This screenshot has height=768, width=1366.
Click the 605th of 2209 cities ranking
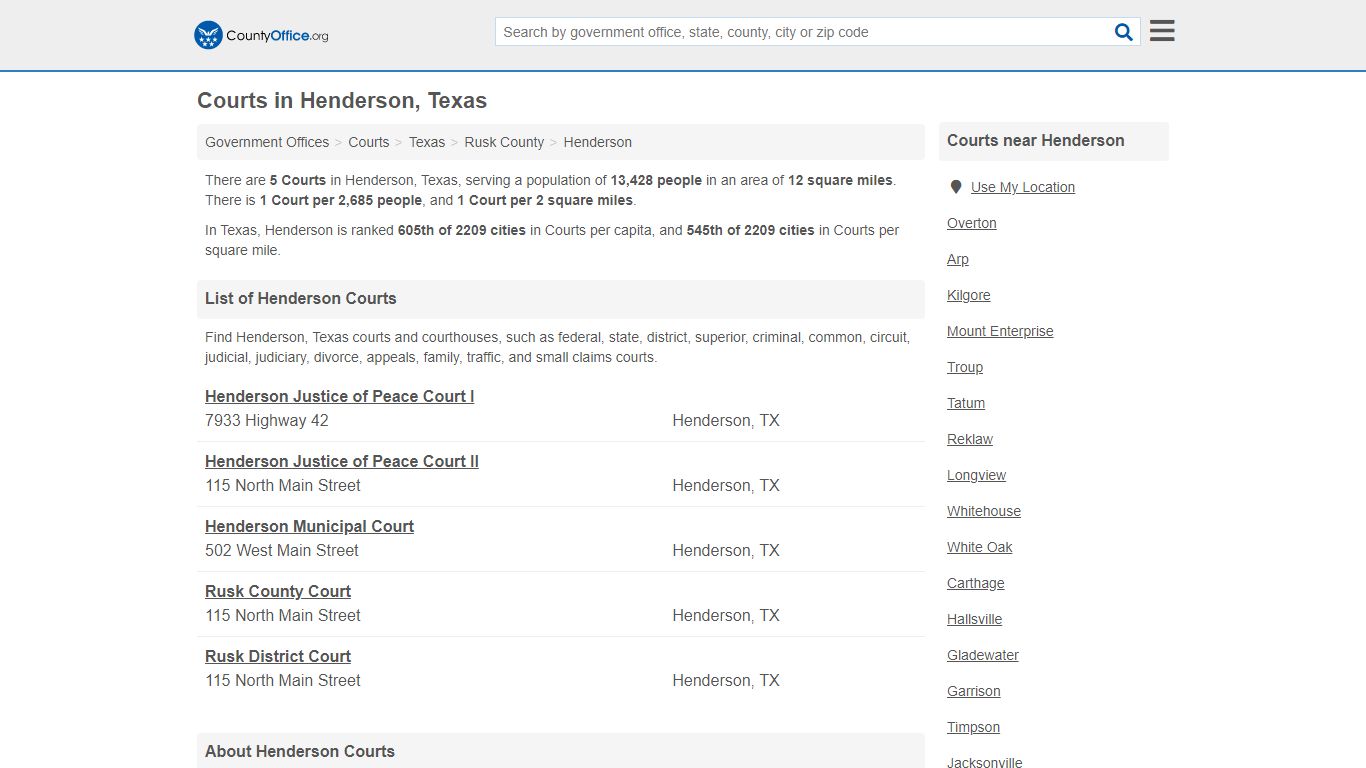pos(462,230)
